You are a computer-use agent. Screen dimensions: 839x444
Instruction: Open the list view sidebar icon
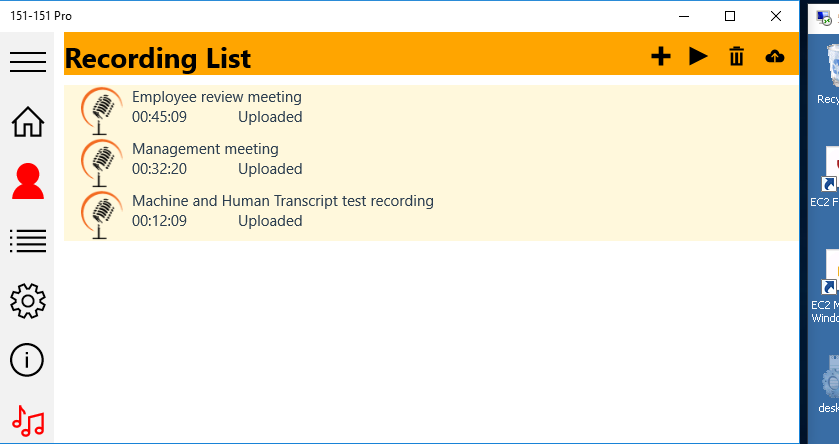pyautogui.click(x=28, y=241)
